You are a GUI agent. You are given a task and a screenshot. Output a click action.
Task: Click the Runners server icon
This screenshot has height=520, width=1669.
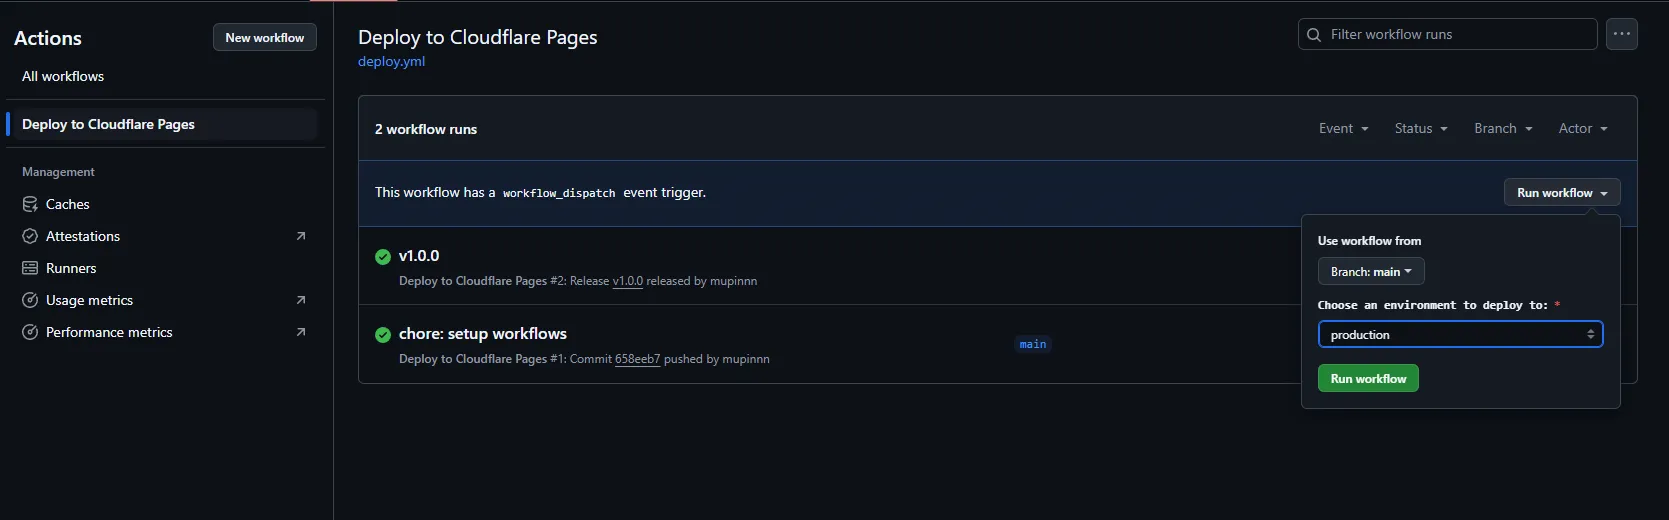click(30, 268)
